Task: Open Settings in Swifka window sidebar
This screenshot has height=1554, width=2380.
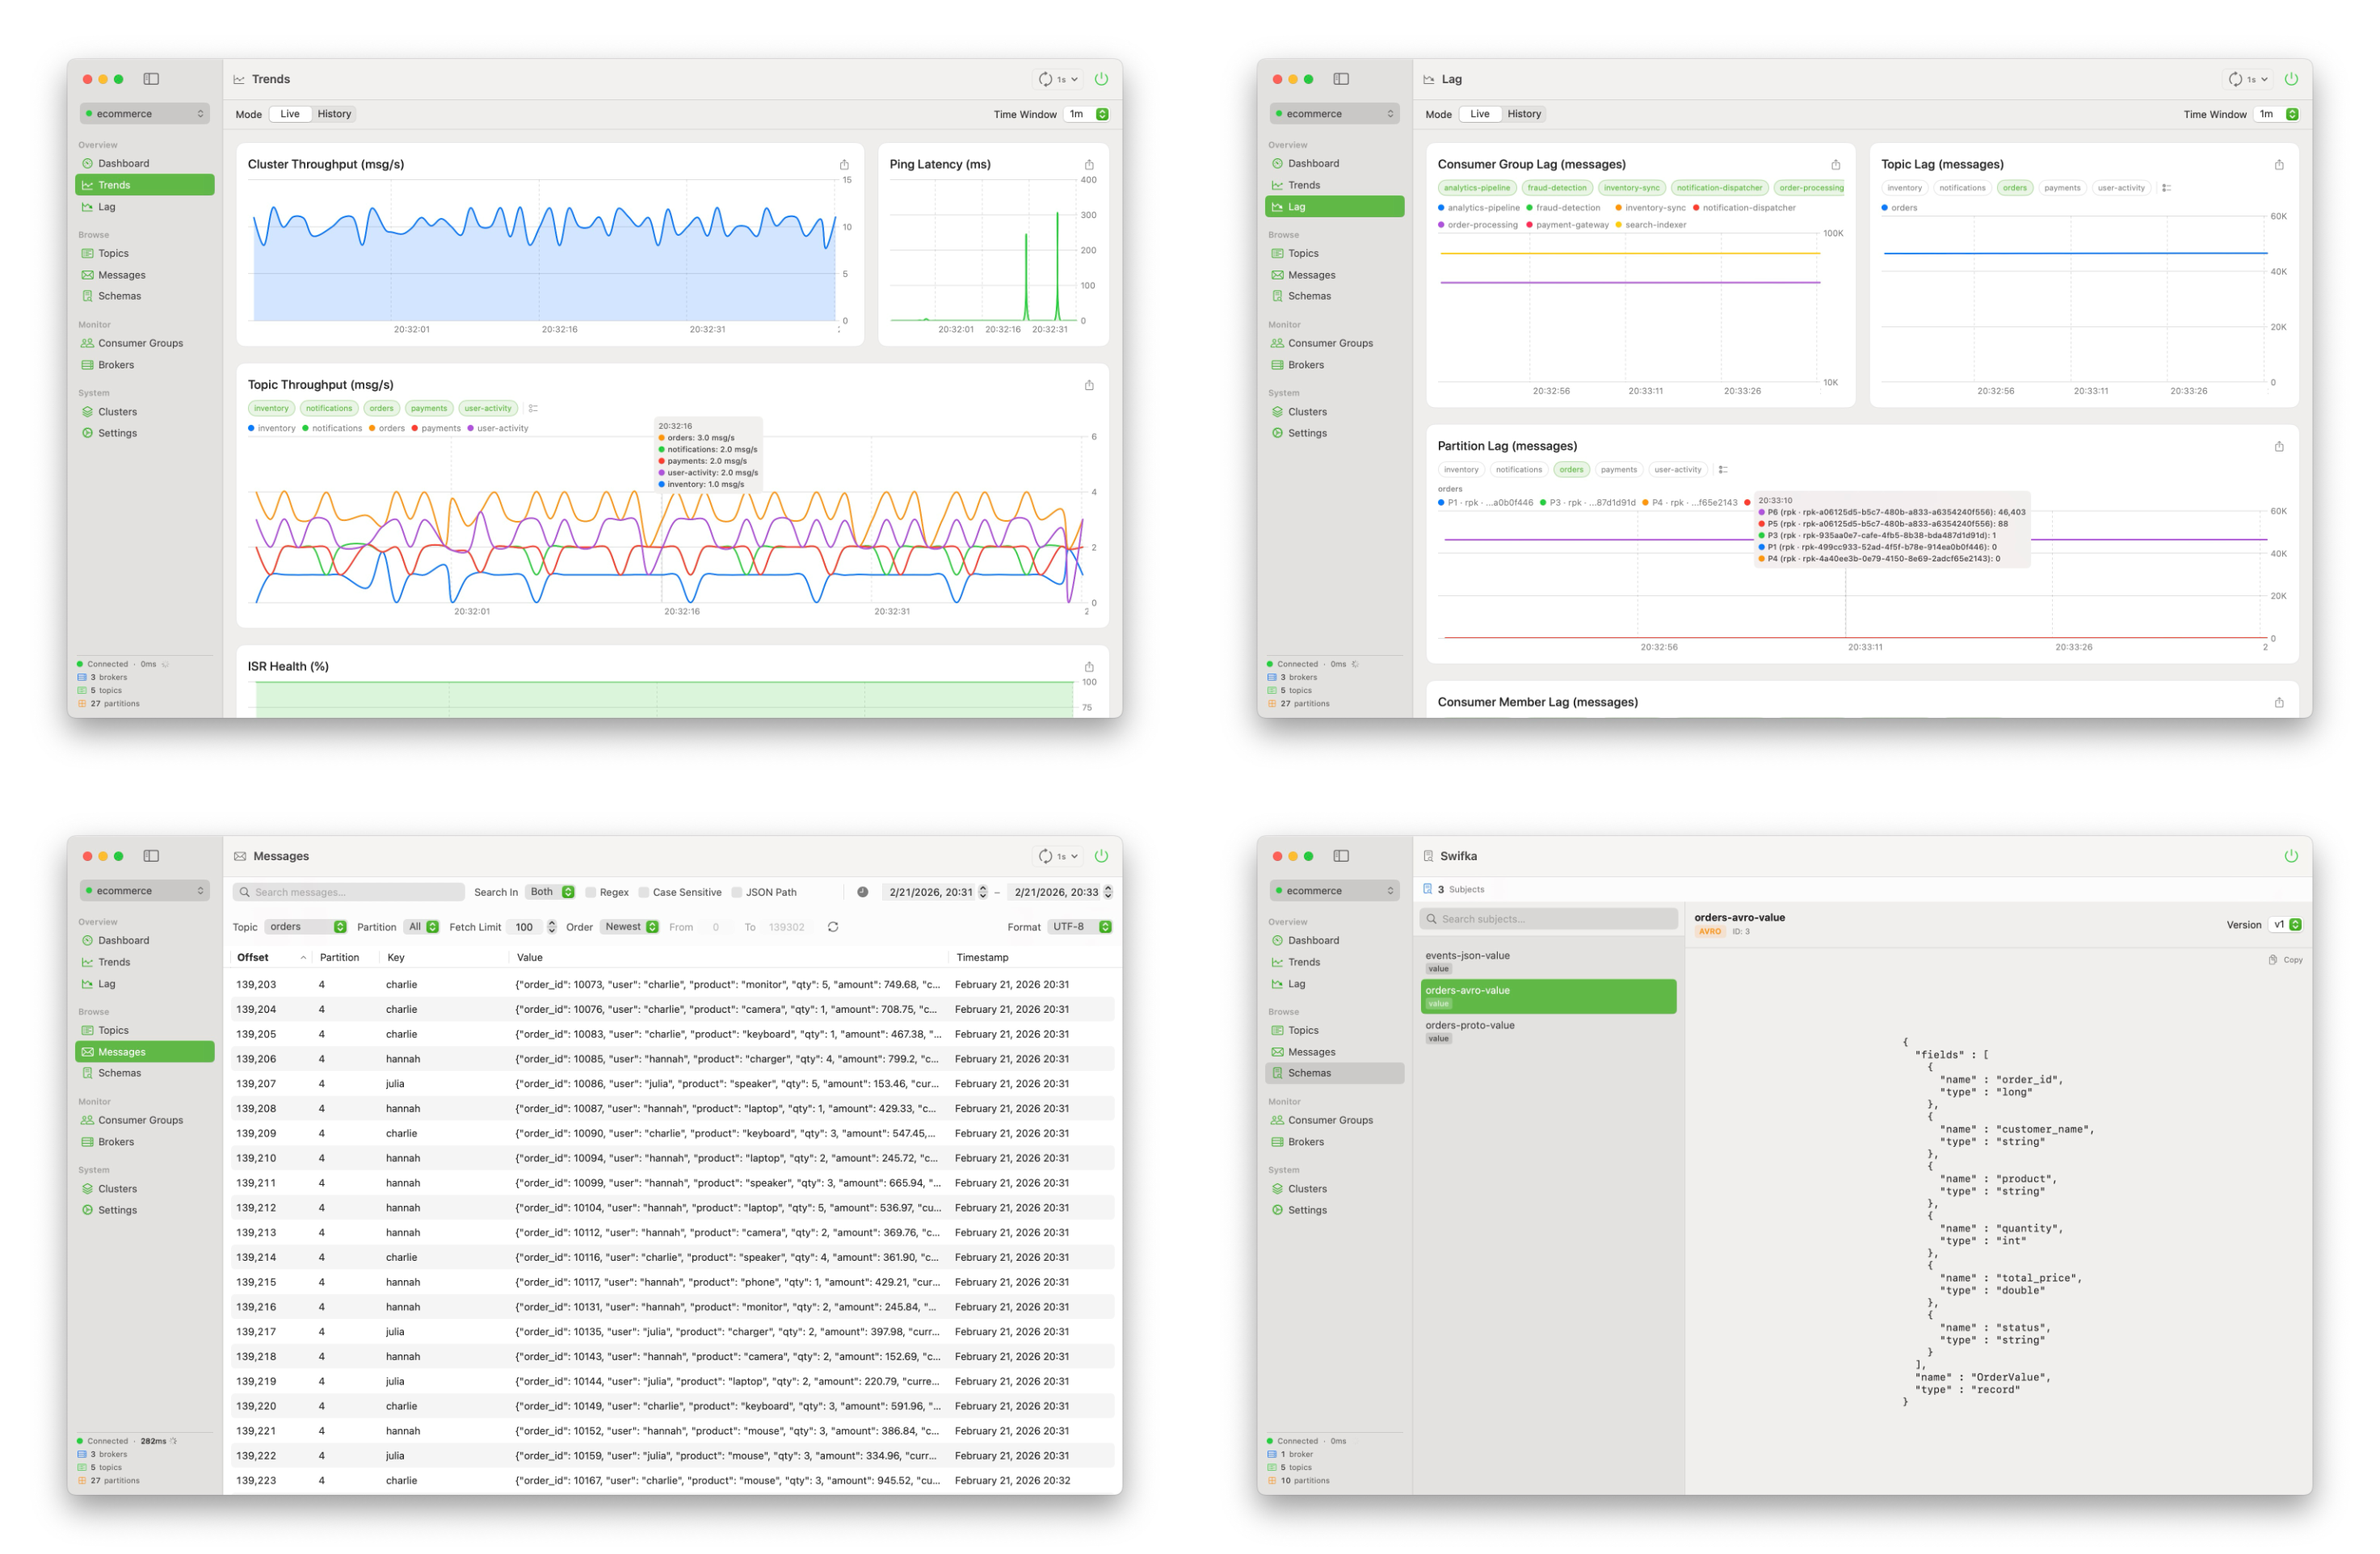Action: [x=1335, y=1211]
